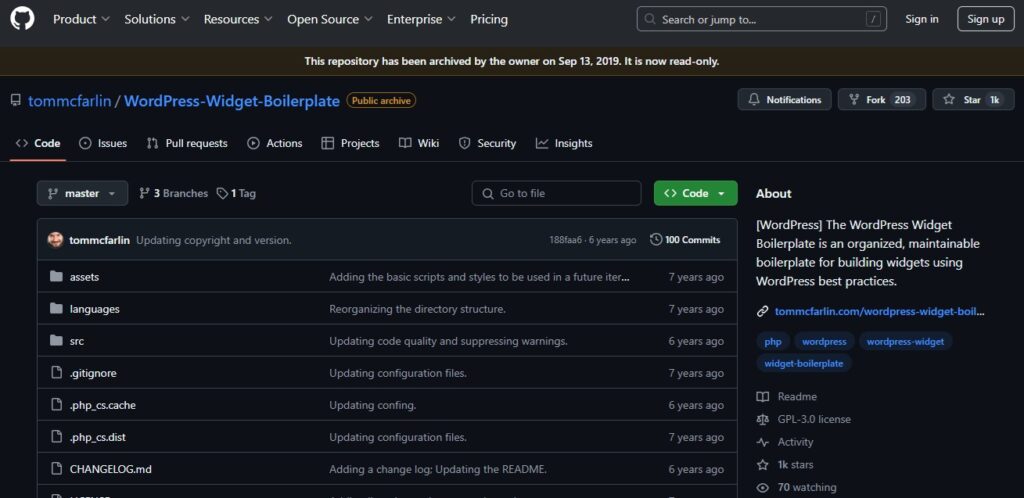Open the Insights tab
1024x498 pixels.
(x=564, y=143)
